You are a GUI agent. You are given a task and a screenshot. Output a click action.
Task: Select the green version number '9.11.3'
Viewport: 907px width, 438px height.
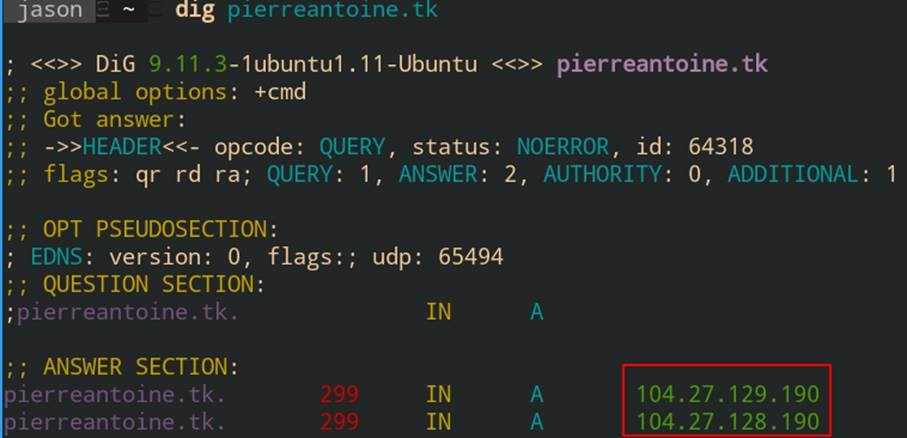coord(188,64)
